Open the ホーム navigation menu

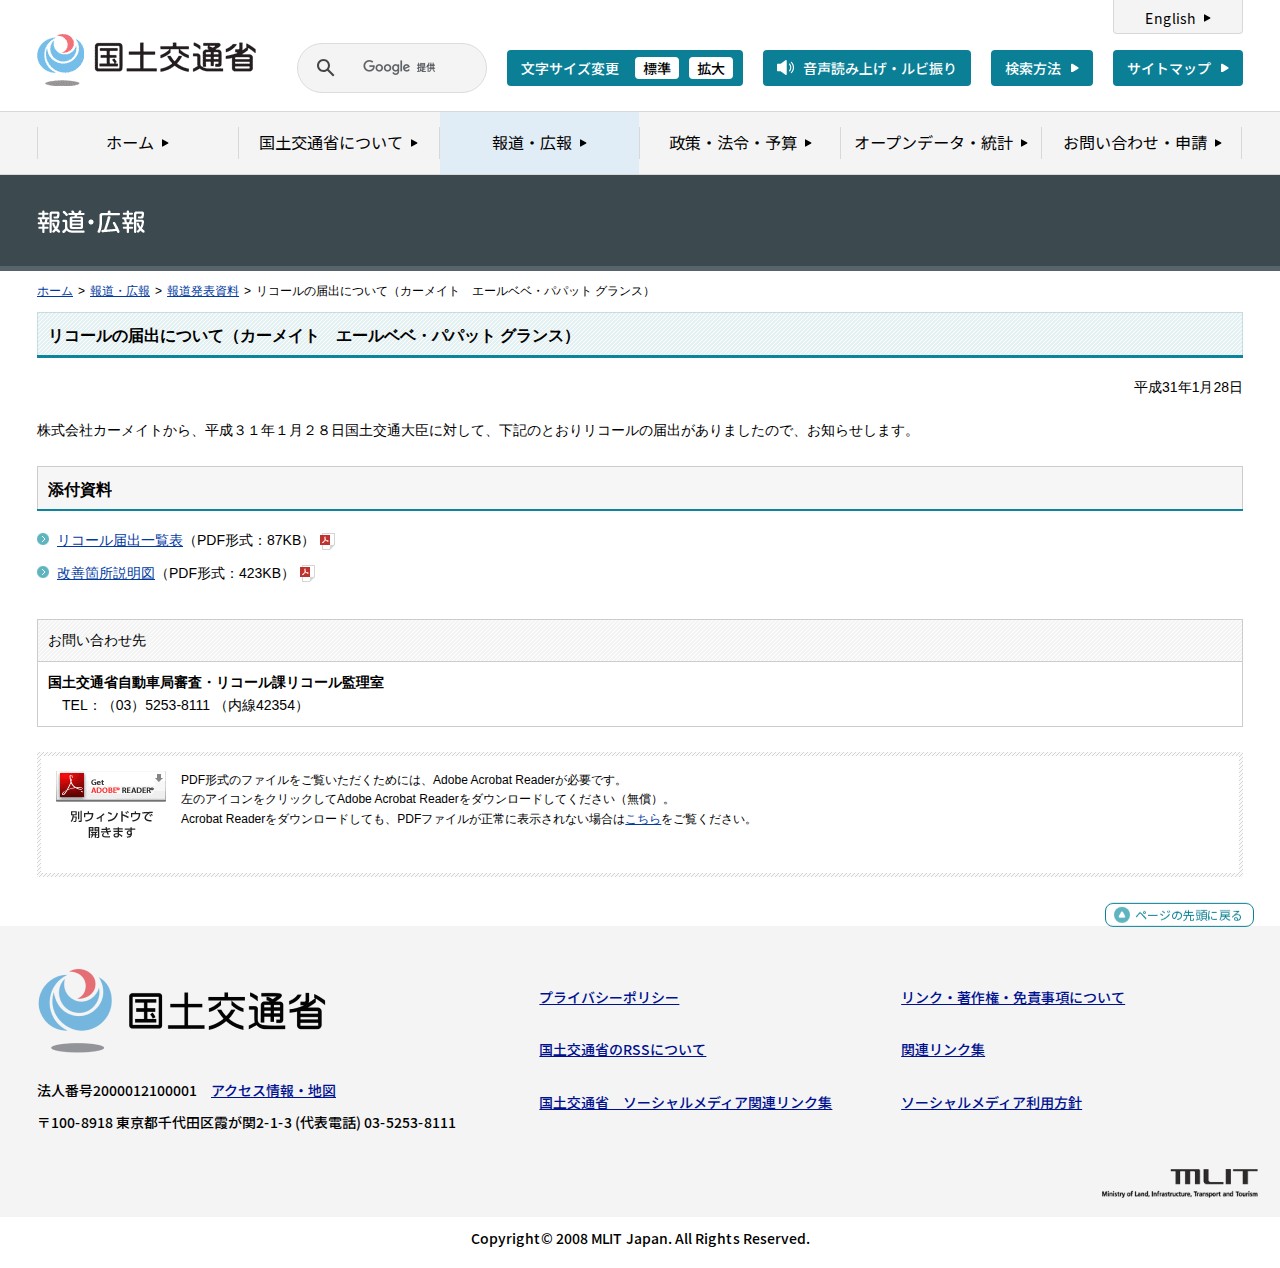pos(138,143)
